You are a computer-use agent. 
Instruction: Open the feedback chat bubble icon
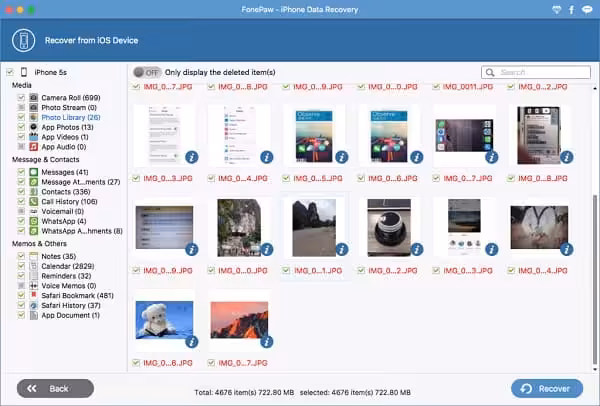[x=587, y=10]
